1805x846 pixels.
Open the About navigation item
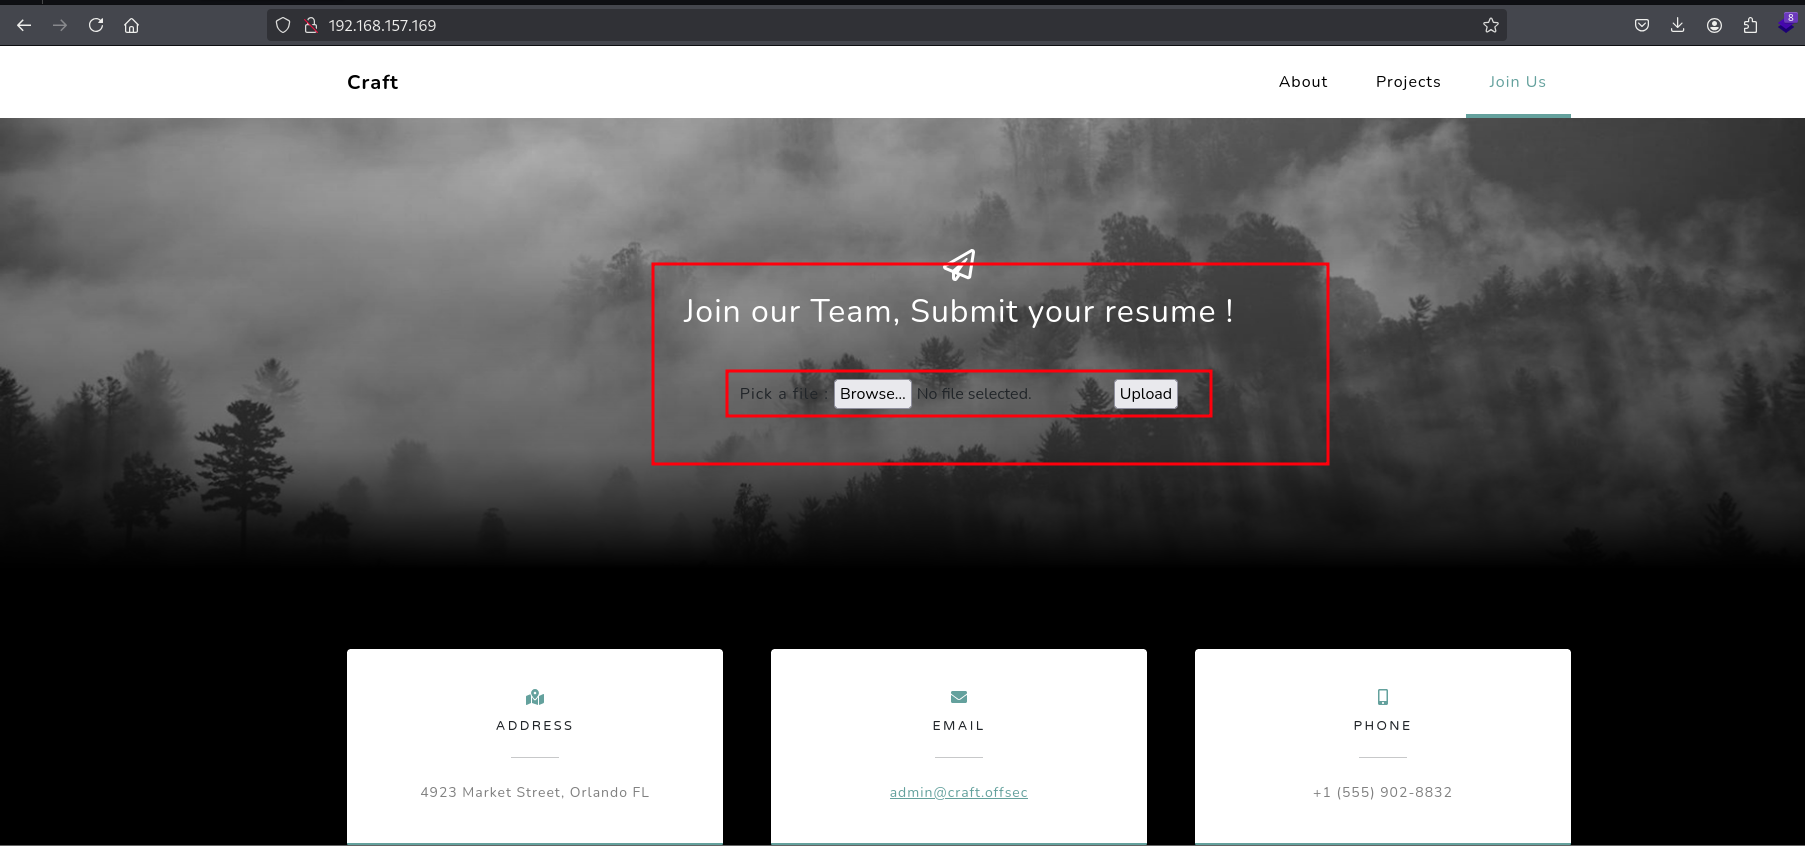point(1303,82)
